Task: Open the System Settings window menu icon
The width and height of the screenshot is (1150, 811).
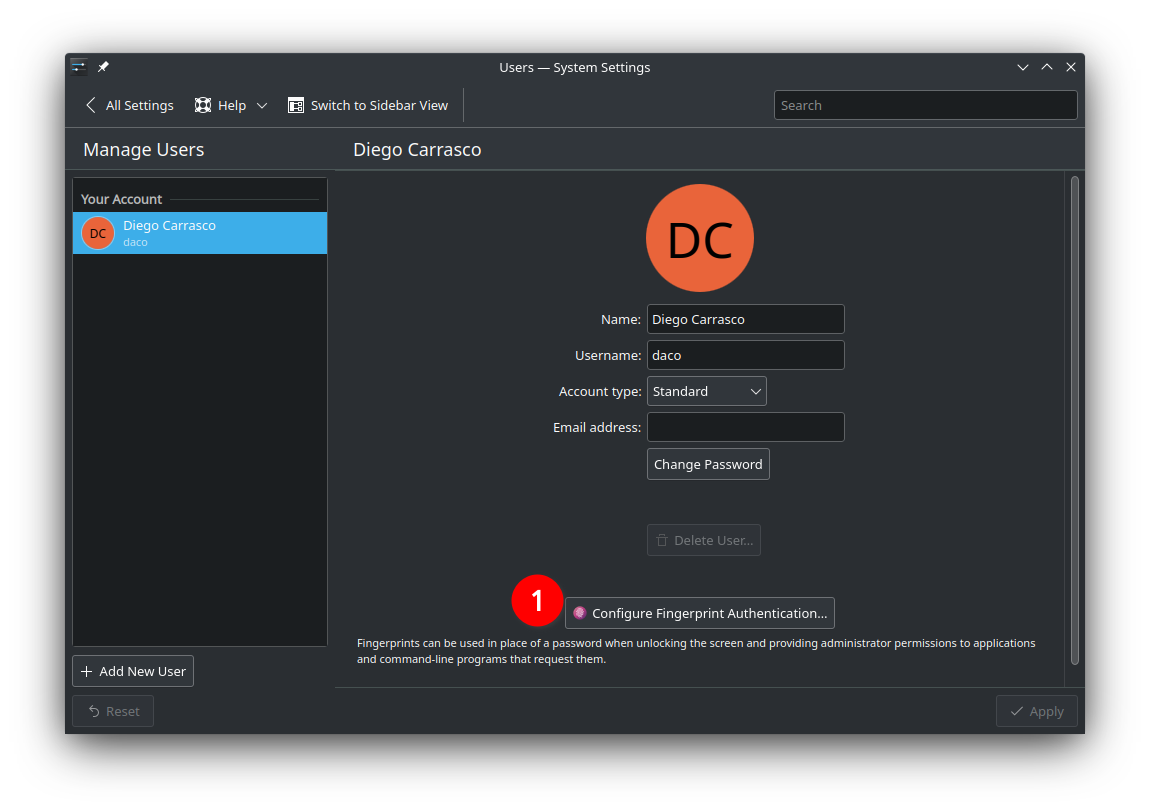Action: tap(78, 67)
